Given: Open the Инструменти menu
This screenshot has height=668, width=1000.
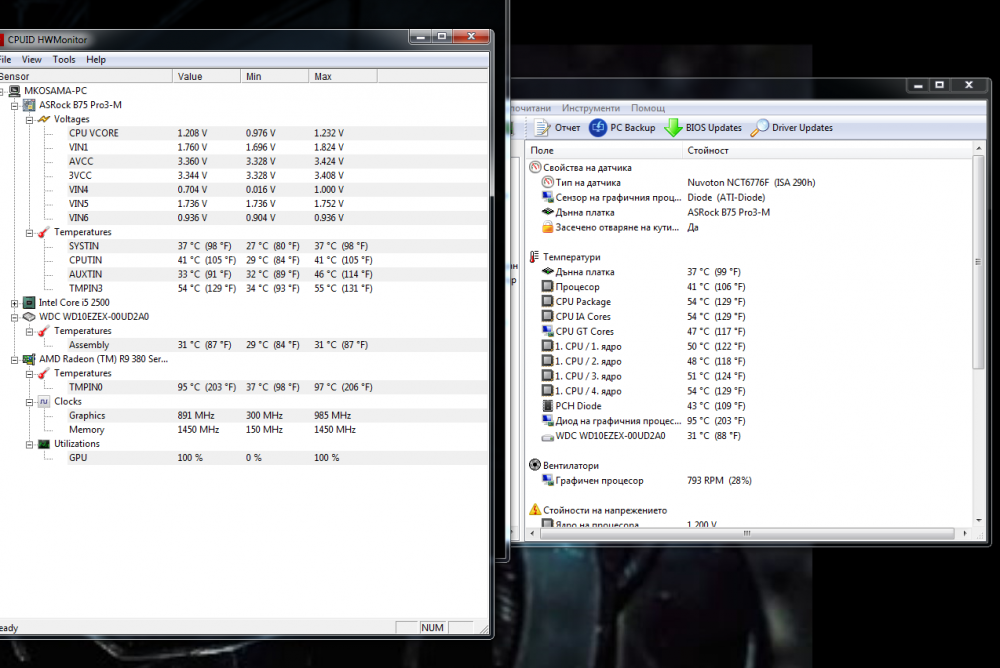Looking at the screenshot, I should click(591, 108).
